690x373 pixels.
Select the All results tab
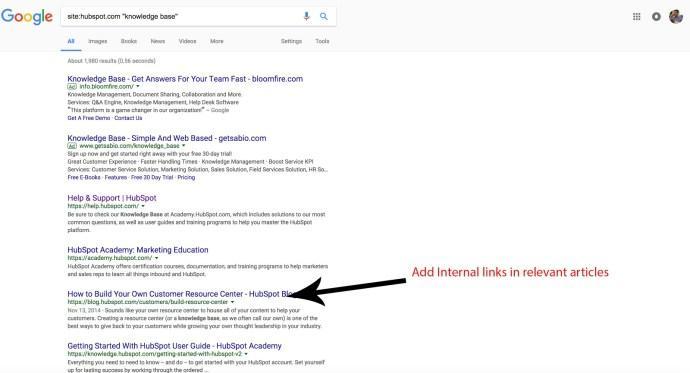click(x=71, y=41)
